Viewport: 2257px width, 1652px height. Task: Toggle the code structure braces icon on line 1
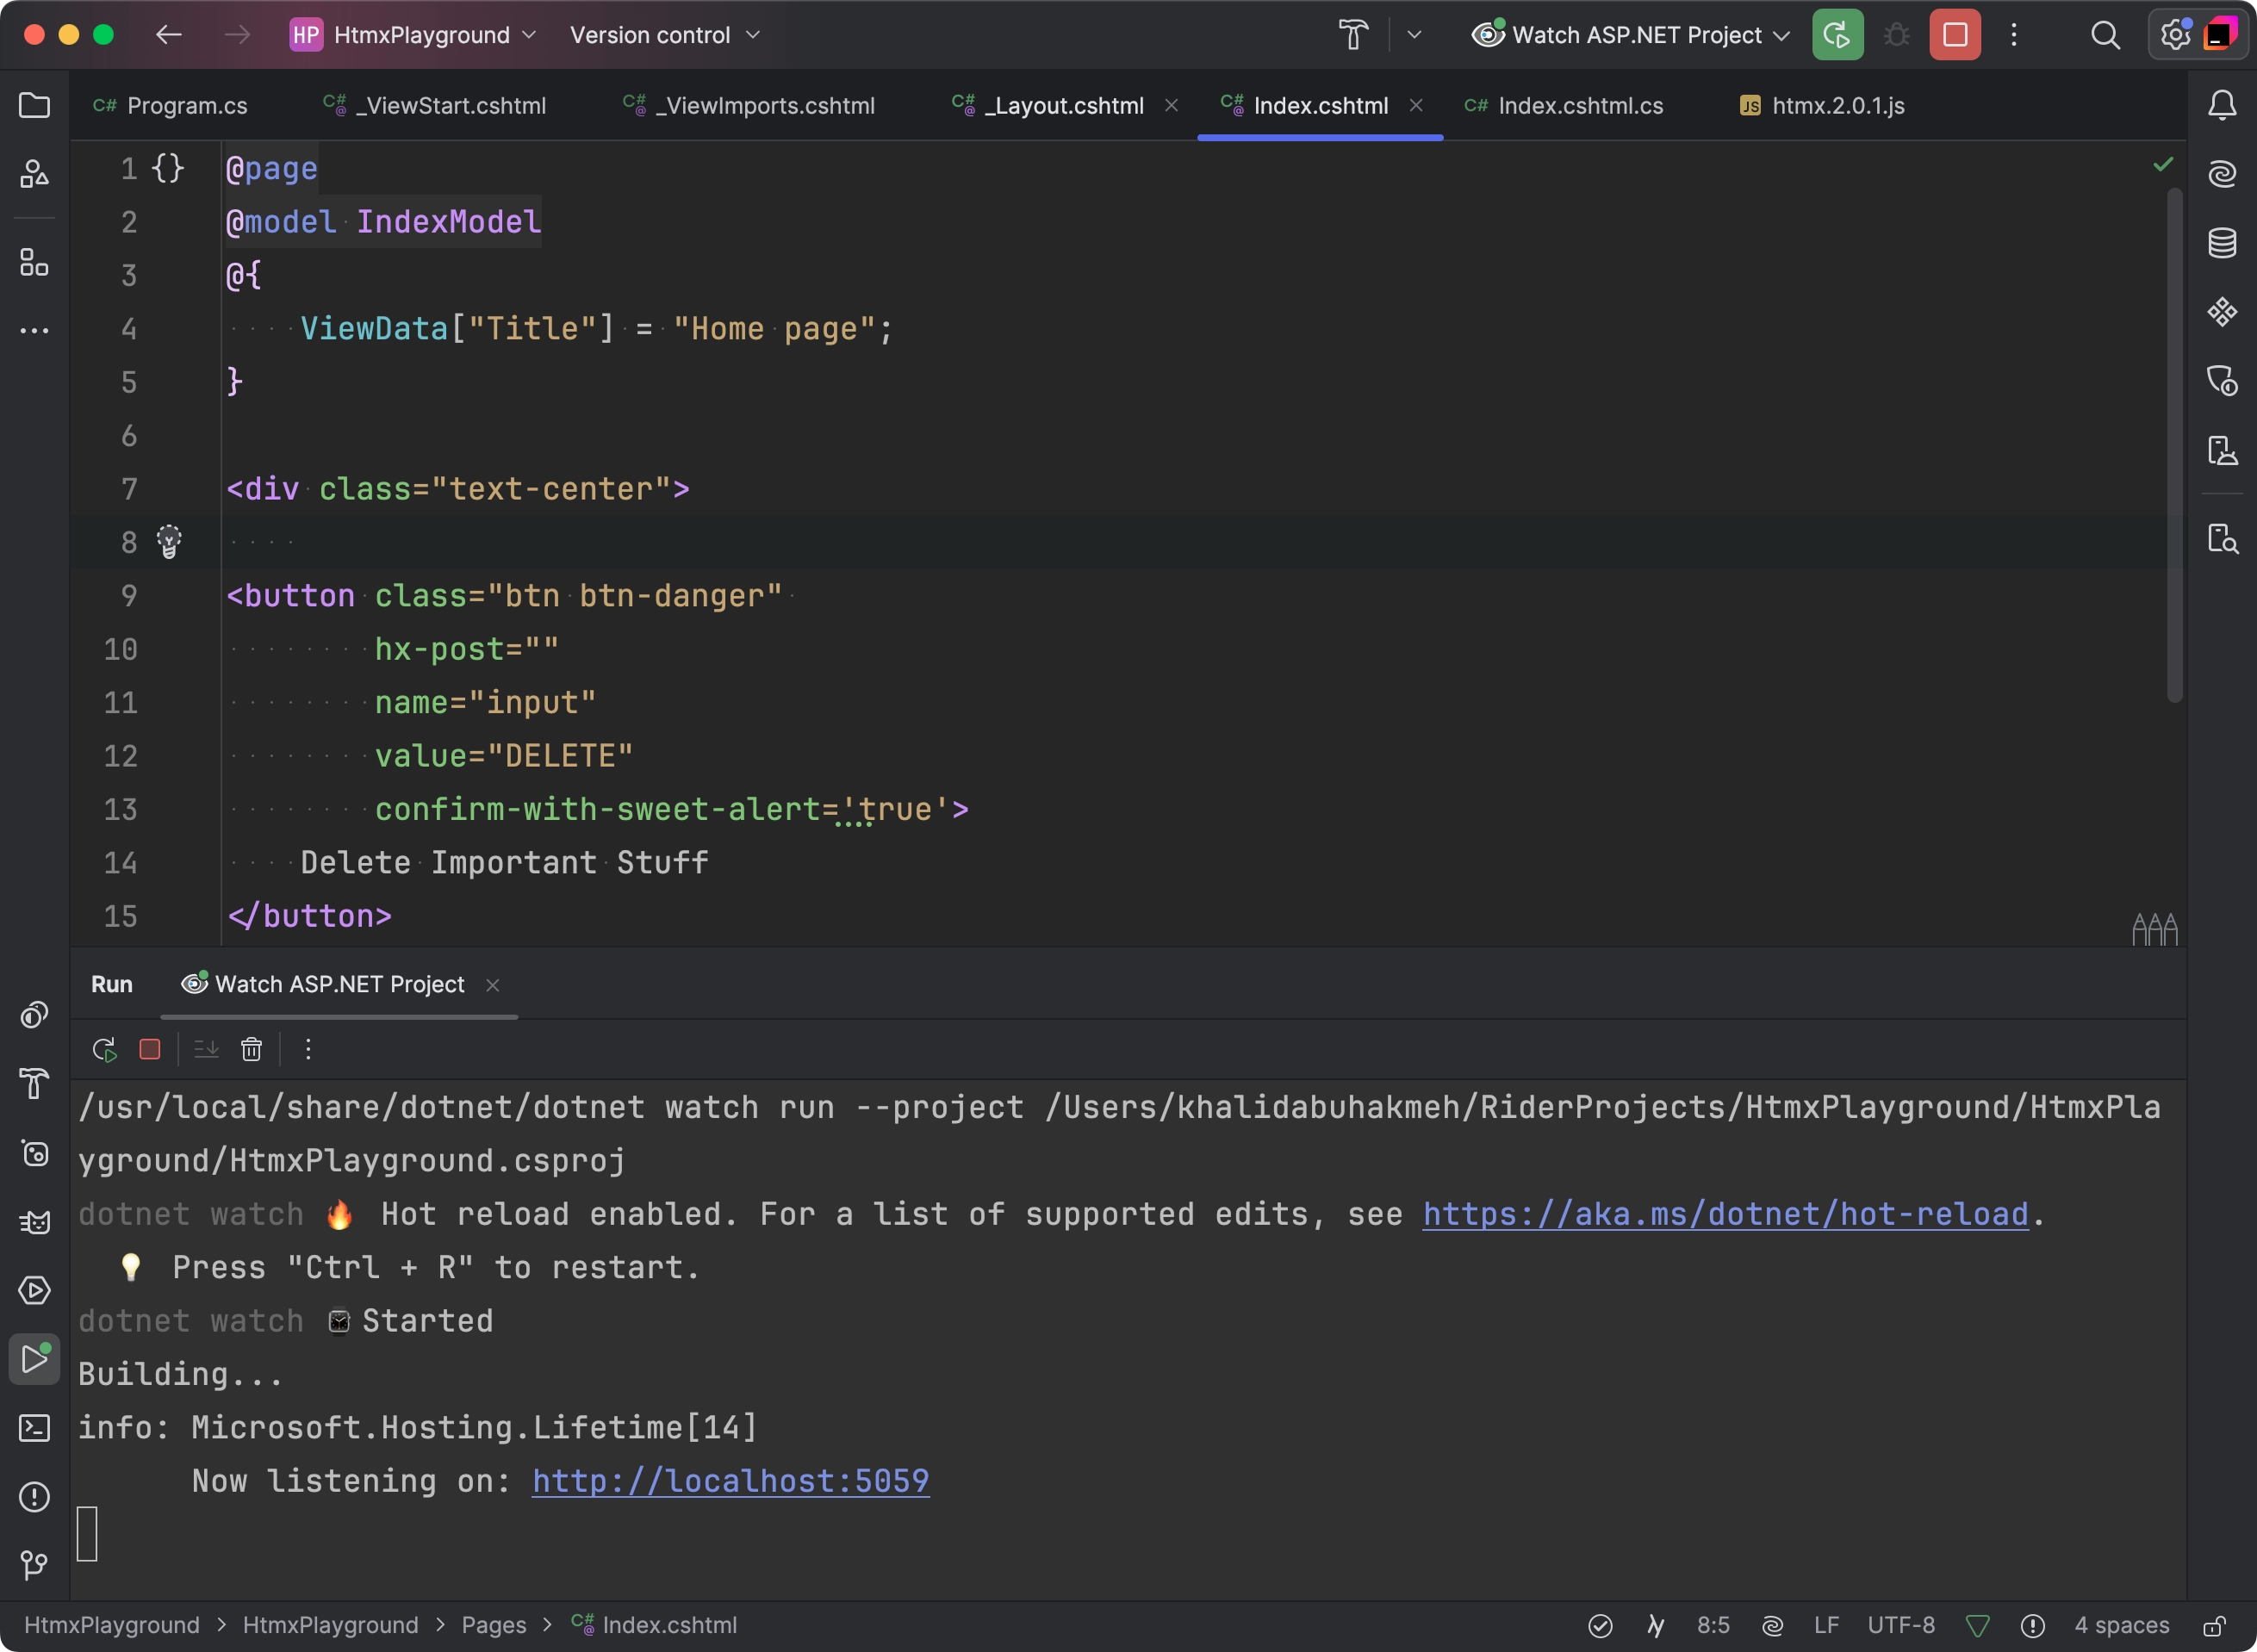coord(168,168)
